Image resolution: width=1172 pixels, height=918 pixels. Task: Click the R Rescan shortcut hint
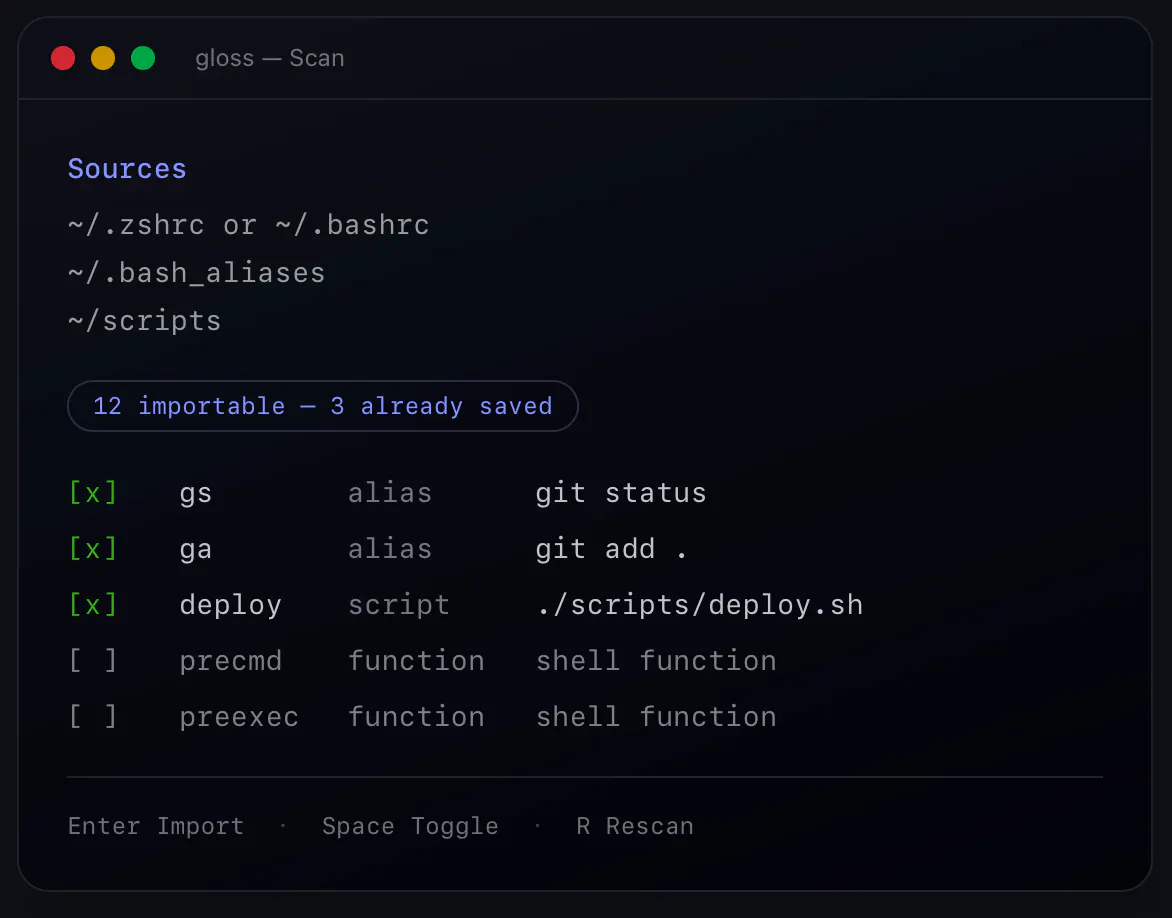point(635,826)
